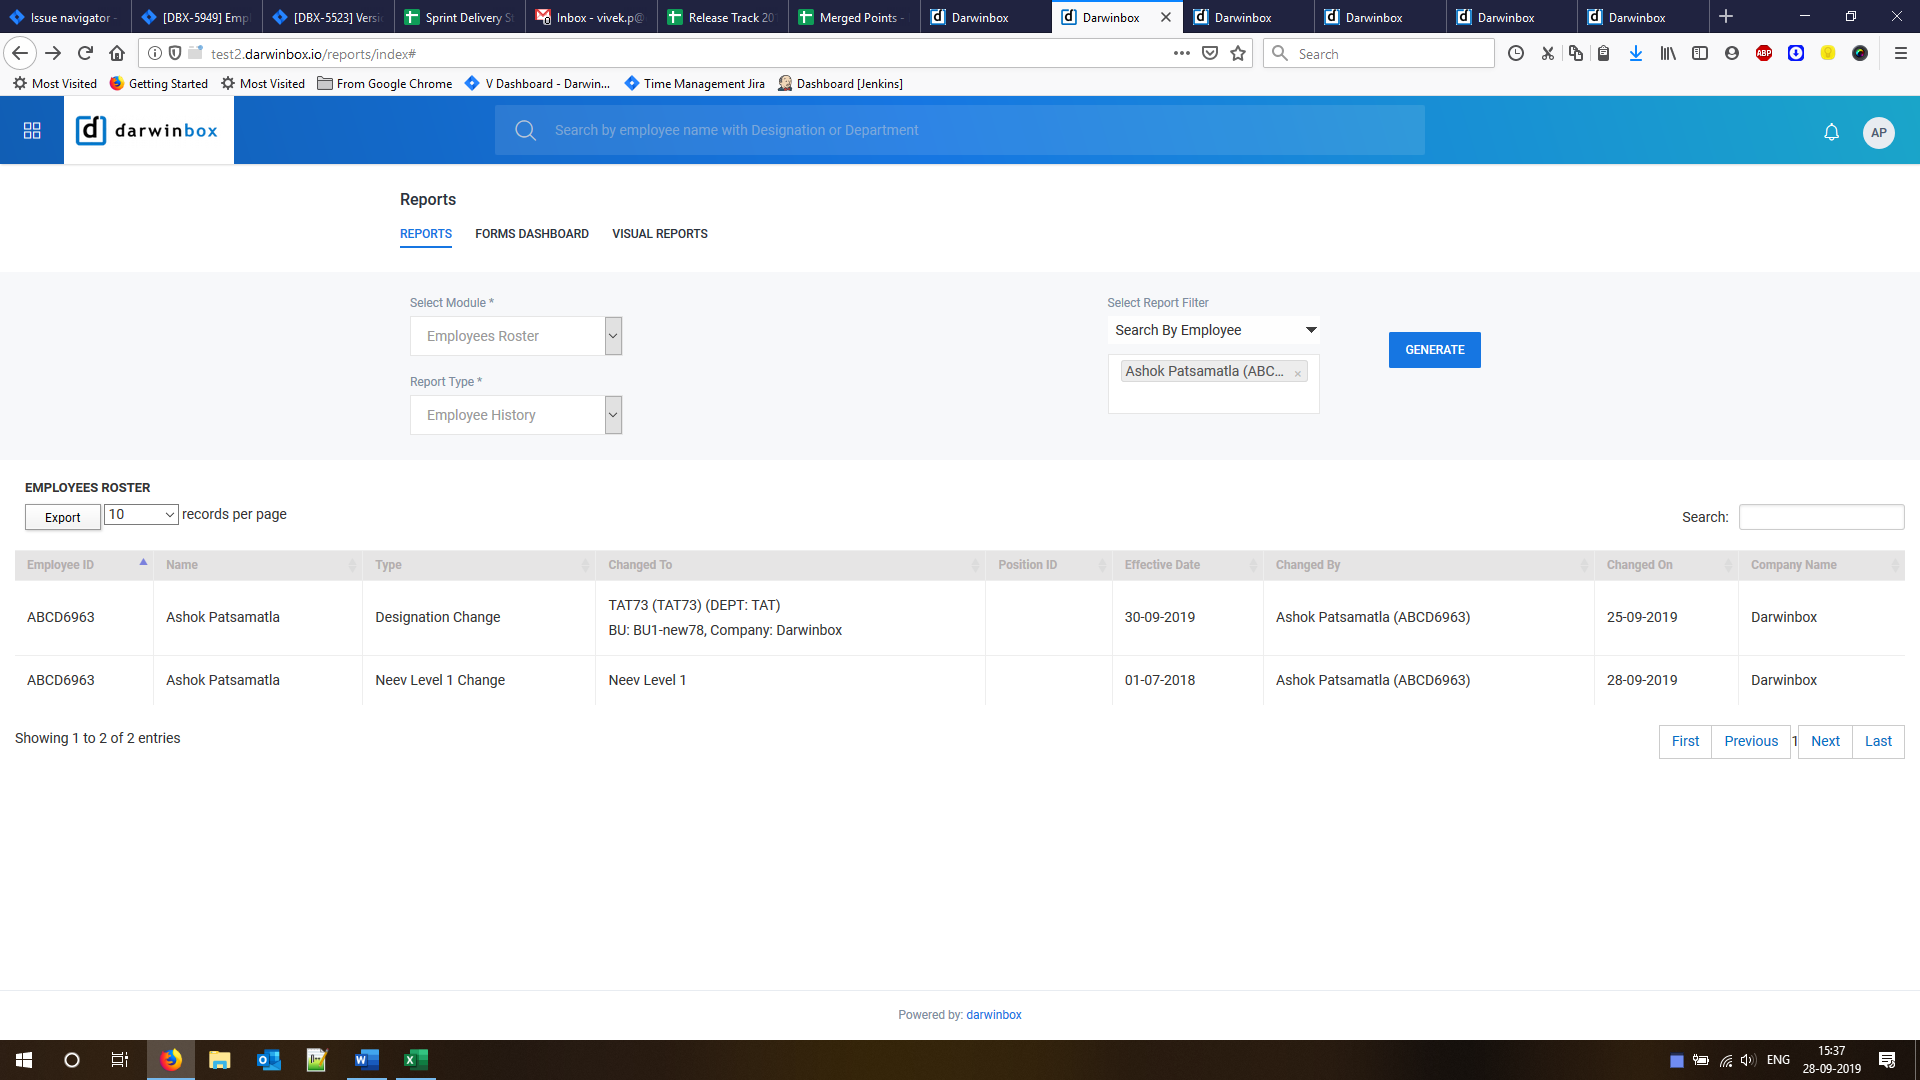Click the Darwinbox logo in the header
Image resolution: width=1920 pixels, height=1080 pixels.
148,131
